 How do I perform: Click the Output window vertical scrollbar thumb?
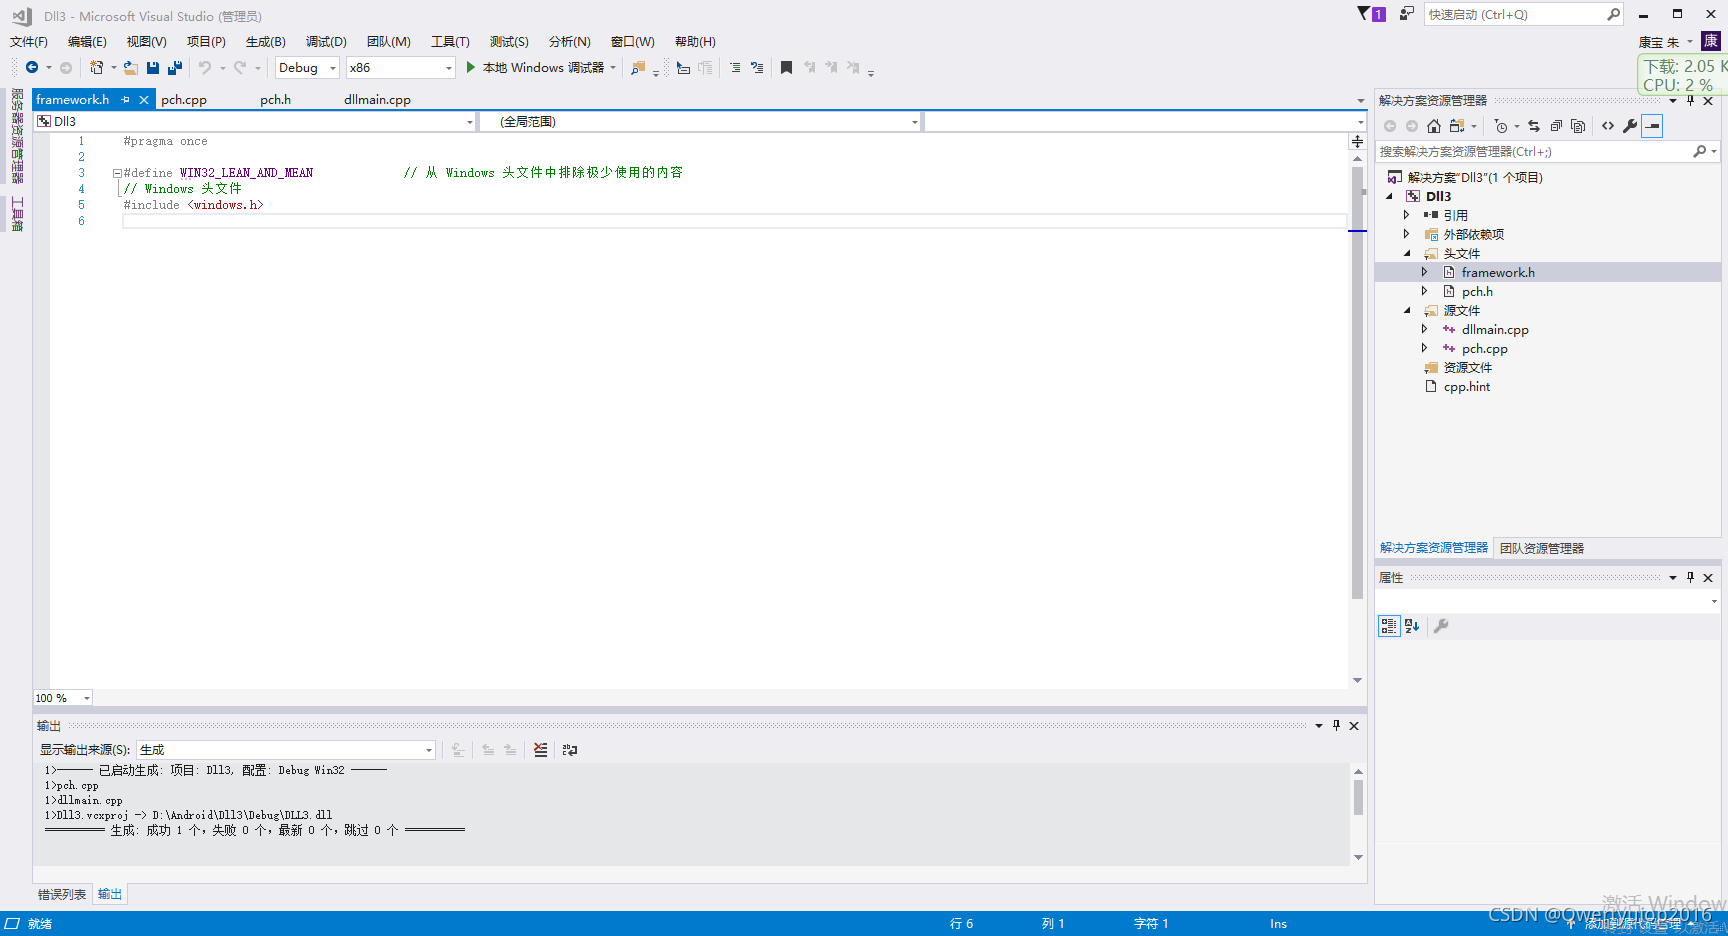1358,798
